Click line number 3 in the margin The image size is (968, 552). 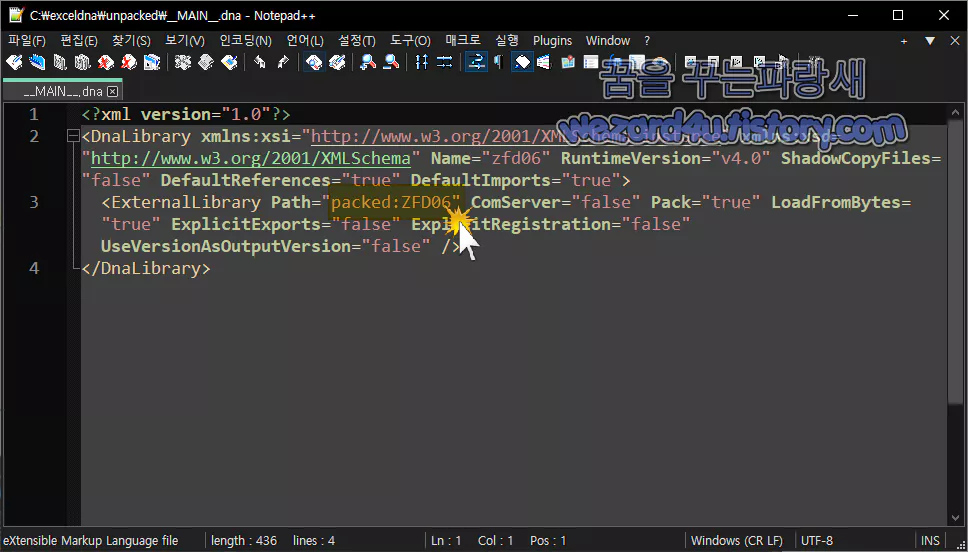(33, 202)
